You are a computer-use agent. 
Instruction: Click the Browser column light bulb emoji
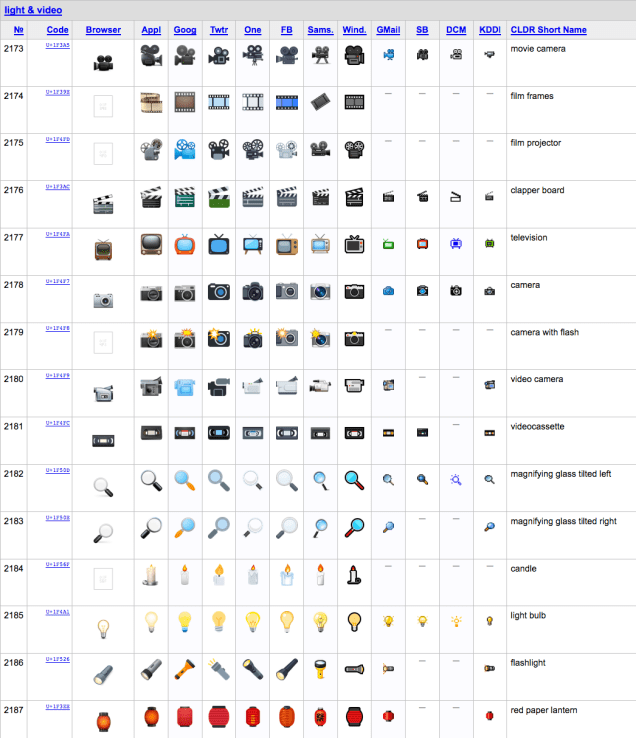[103, 628]
